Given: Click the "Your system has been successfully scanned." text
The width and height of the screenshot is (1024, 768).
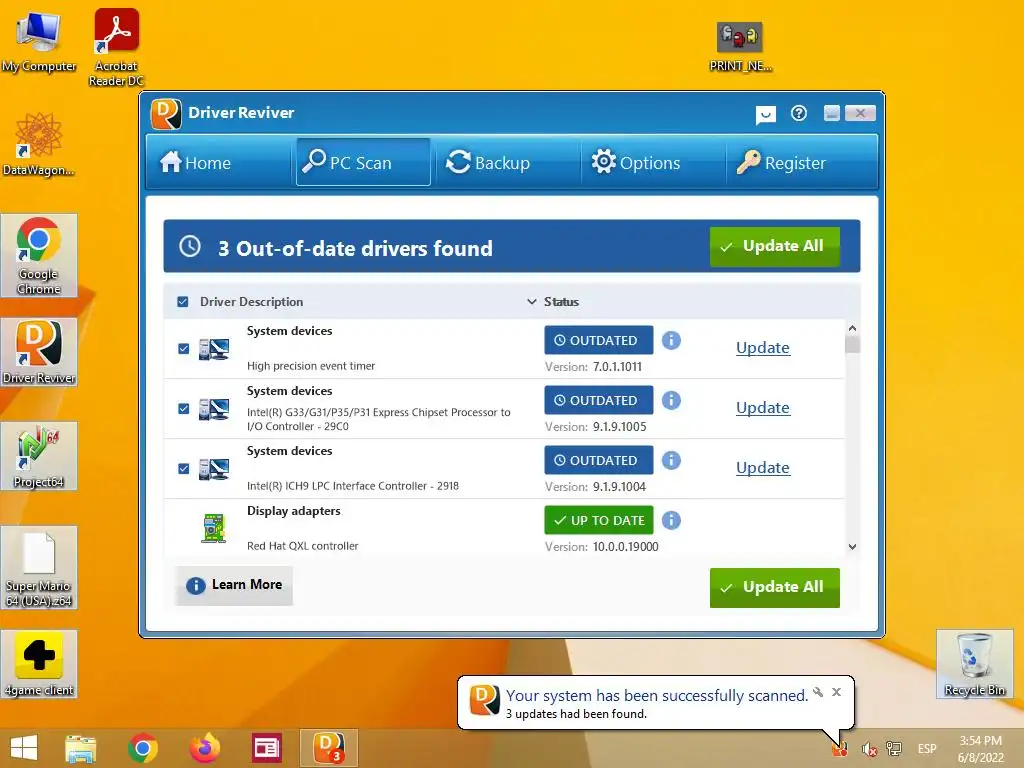Looking at the screenshot, I should click(657, 696).
